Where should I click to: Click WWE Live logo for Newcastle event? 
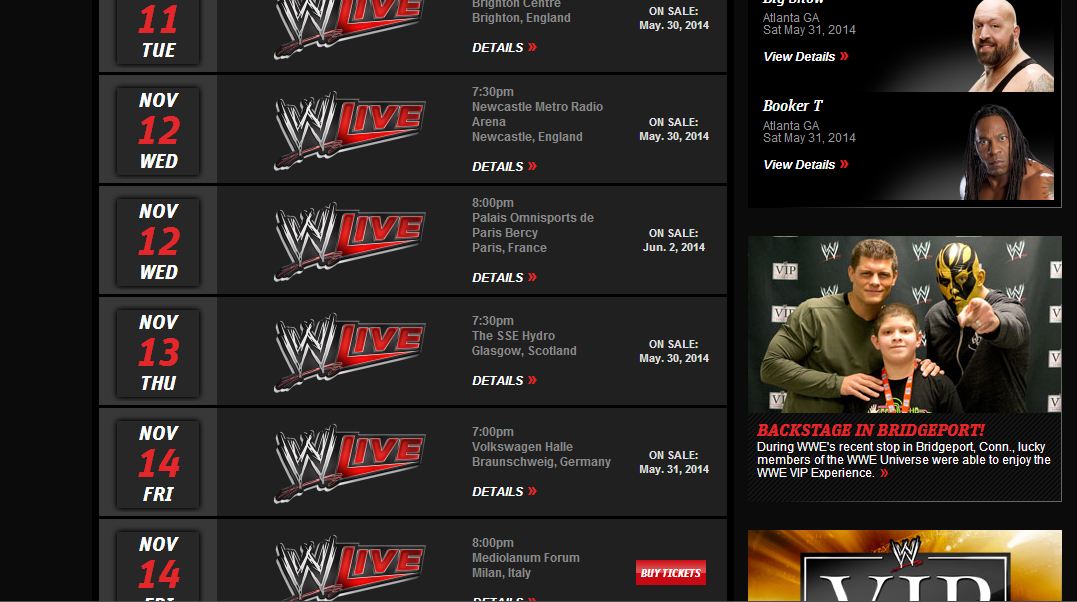pos(350,131)
